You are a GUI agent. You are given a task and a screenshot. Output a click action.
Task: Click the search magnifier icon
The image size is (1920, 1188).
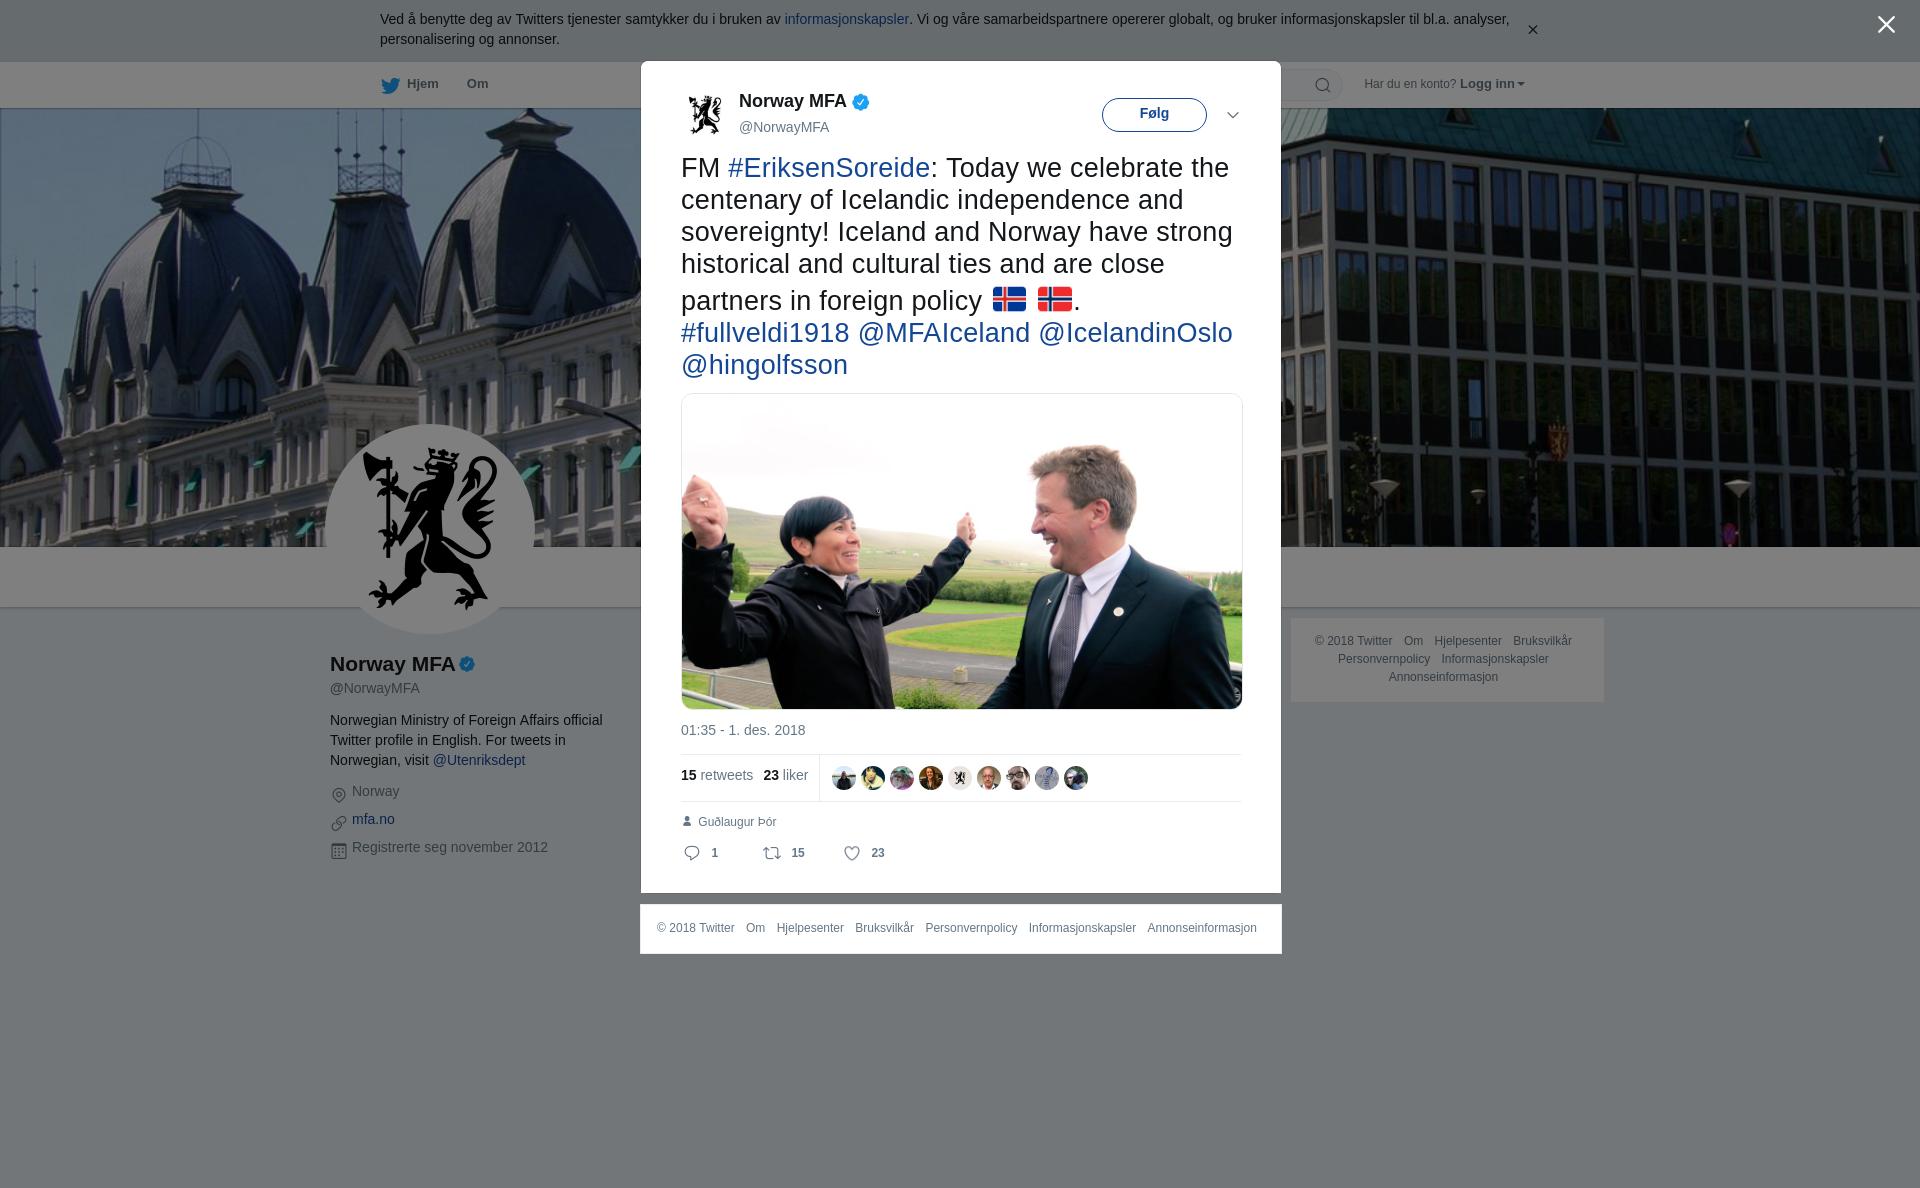point(1323,85)
